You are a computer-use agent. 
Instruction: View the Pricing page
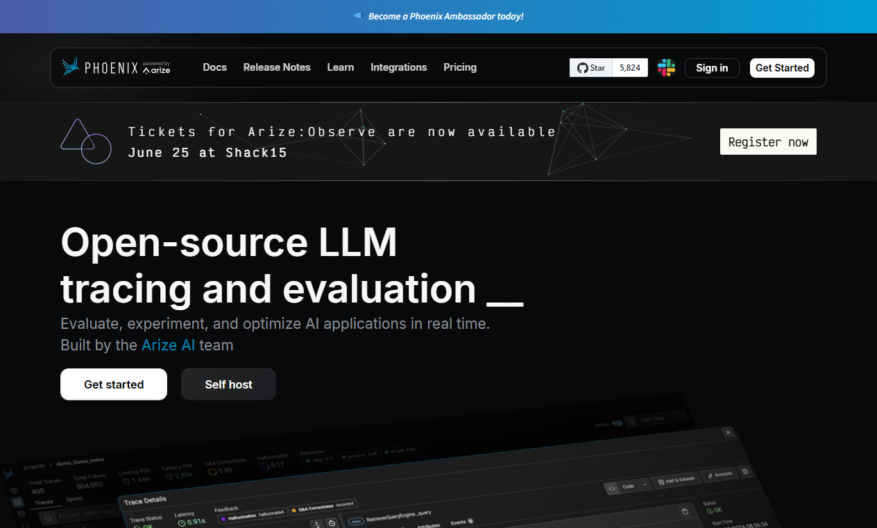pos(460,67)
